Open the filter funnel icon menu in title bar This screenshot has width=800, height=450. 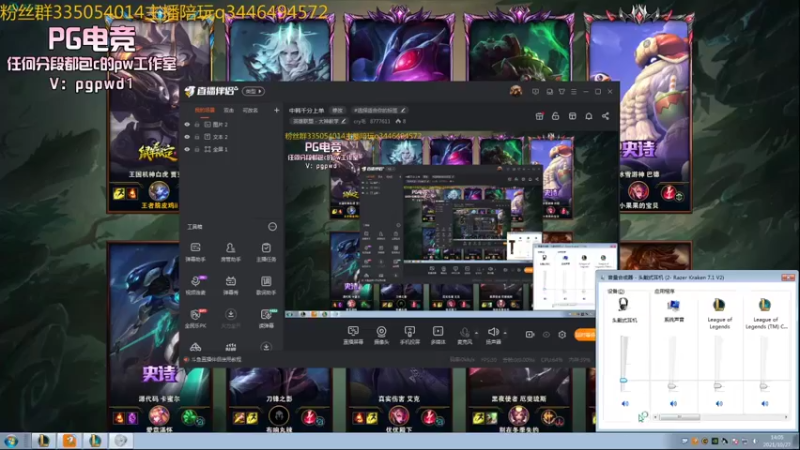(x=562, y=92)
